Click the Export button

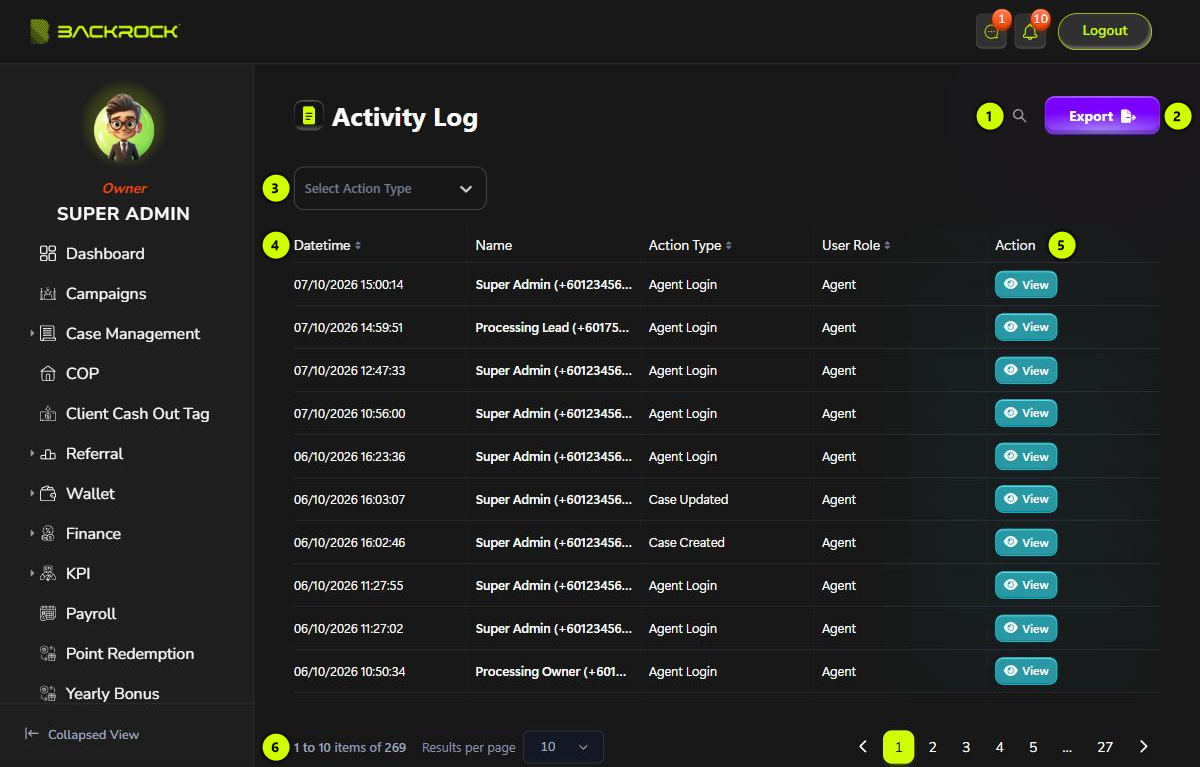tap(1102, 116)
